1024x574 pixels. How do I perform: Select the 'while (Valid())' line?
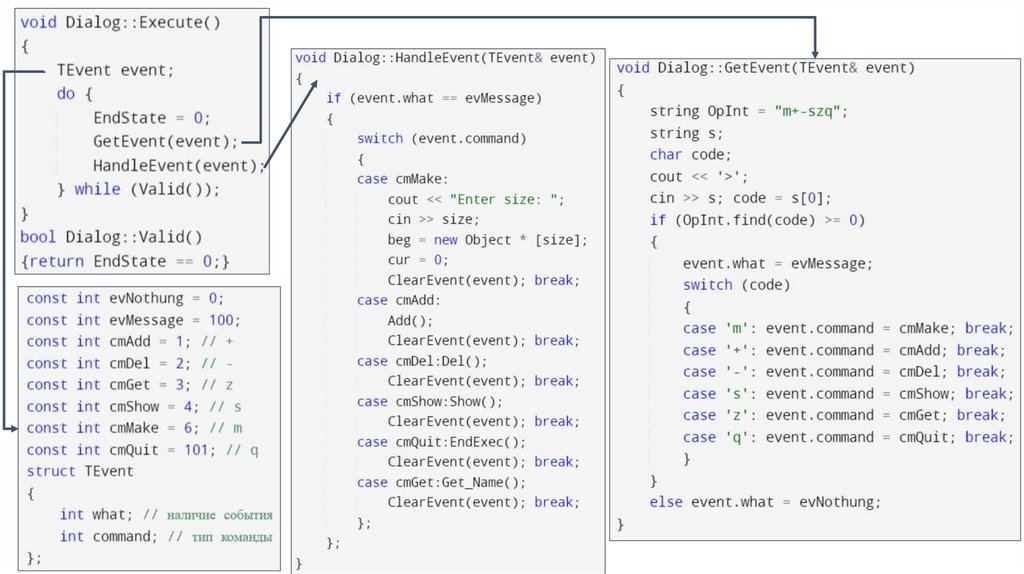138,189
